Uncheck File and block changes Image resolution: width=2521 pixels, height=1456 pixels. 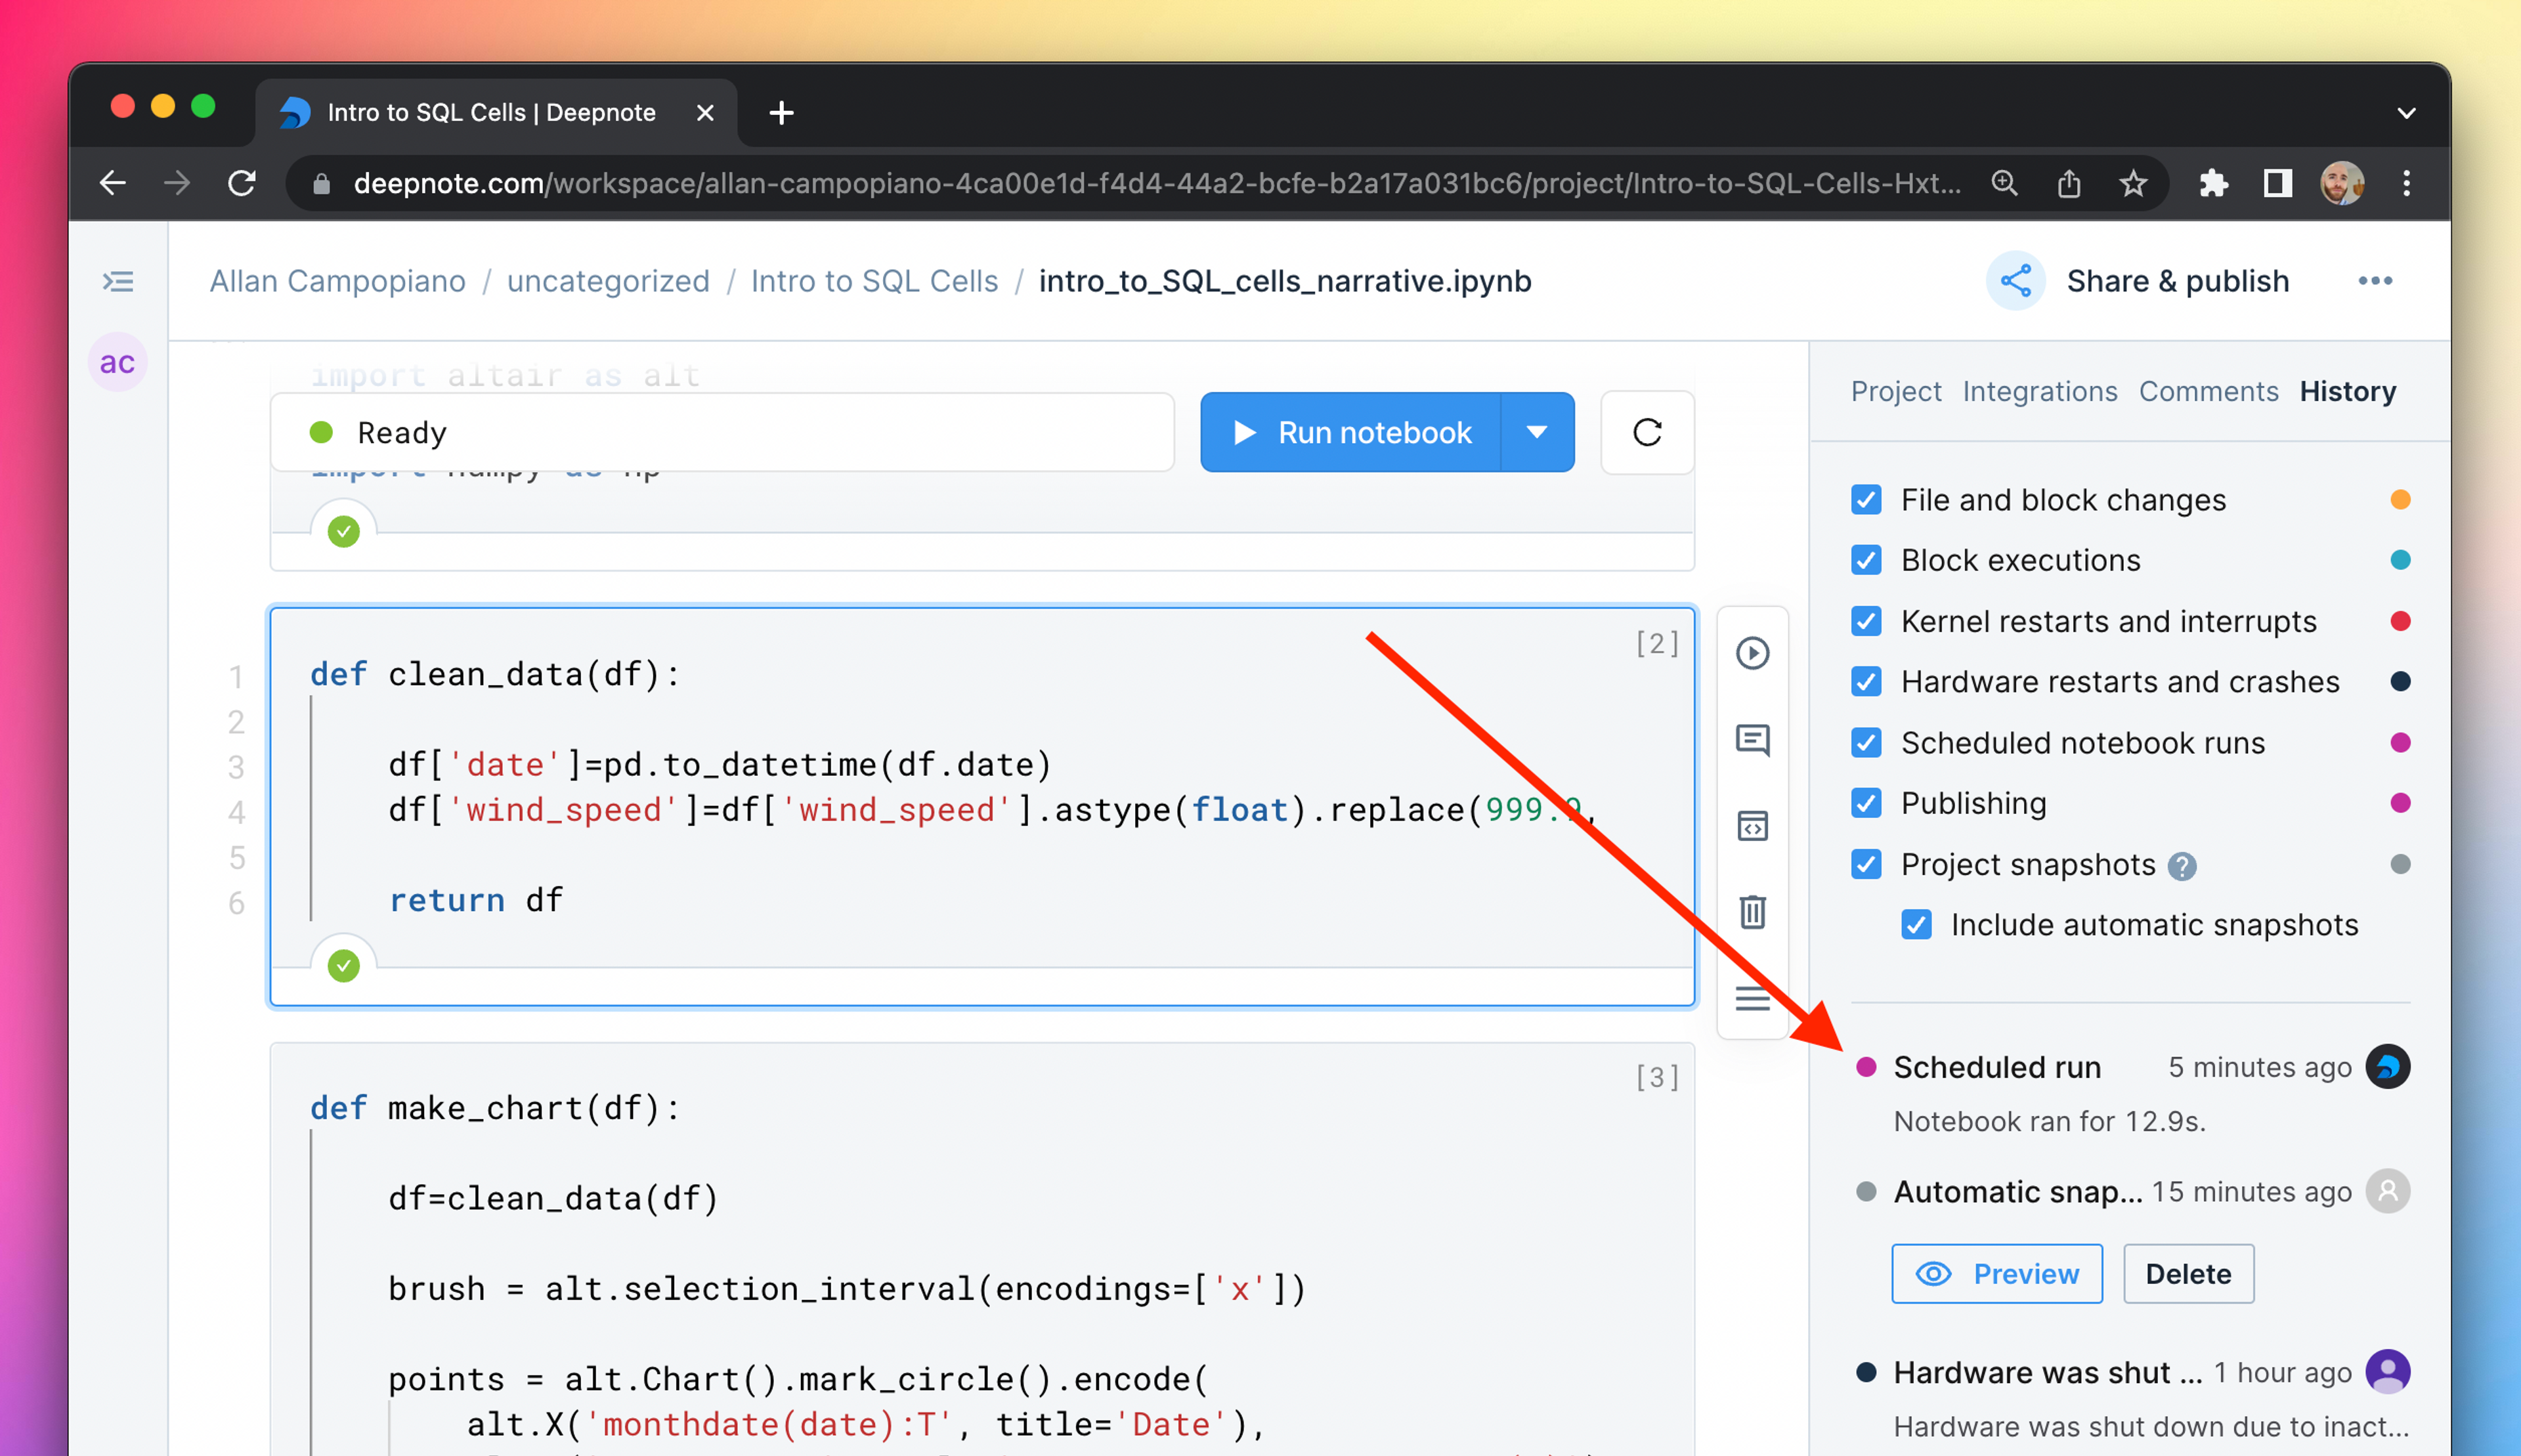pos(1866,500)
